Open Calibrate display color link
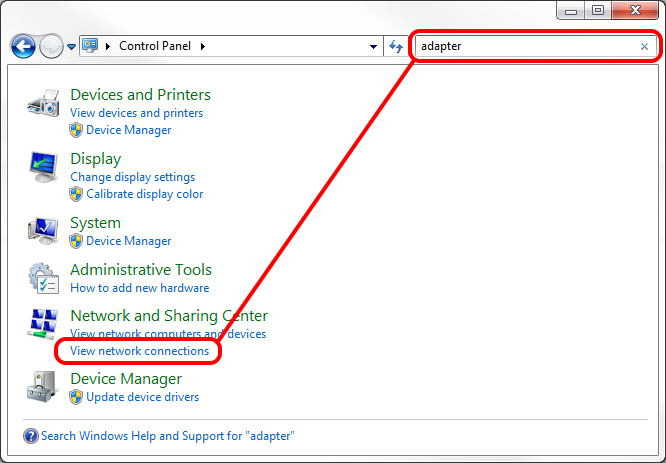 (144, 194)
